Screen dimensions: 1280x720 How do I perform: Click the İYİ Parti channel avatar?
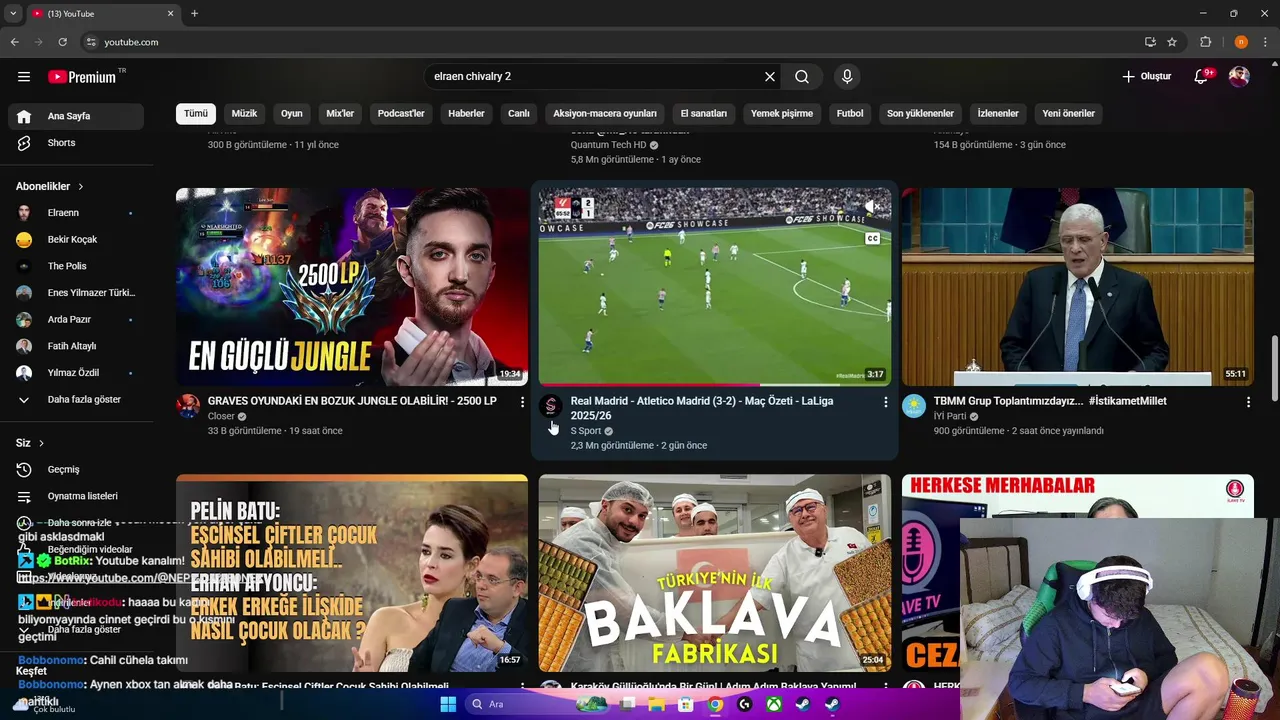point(914,406)
